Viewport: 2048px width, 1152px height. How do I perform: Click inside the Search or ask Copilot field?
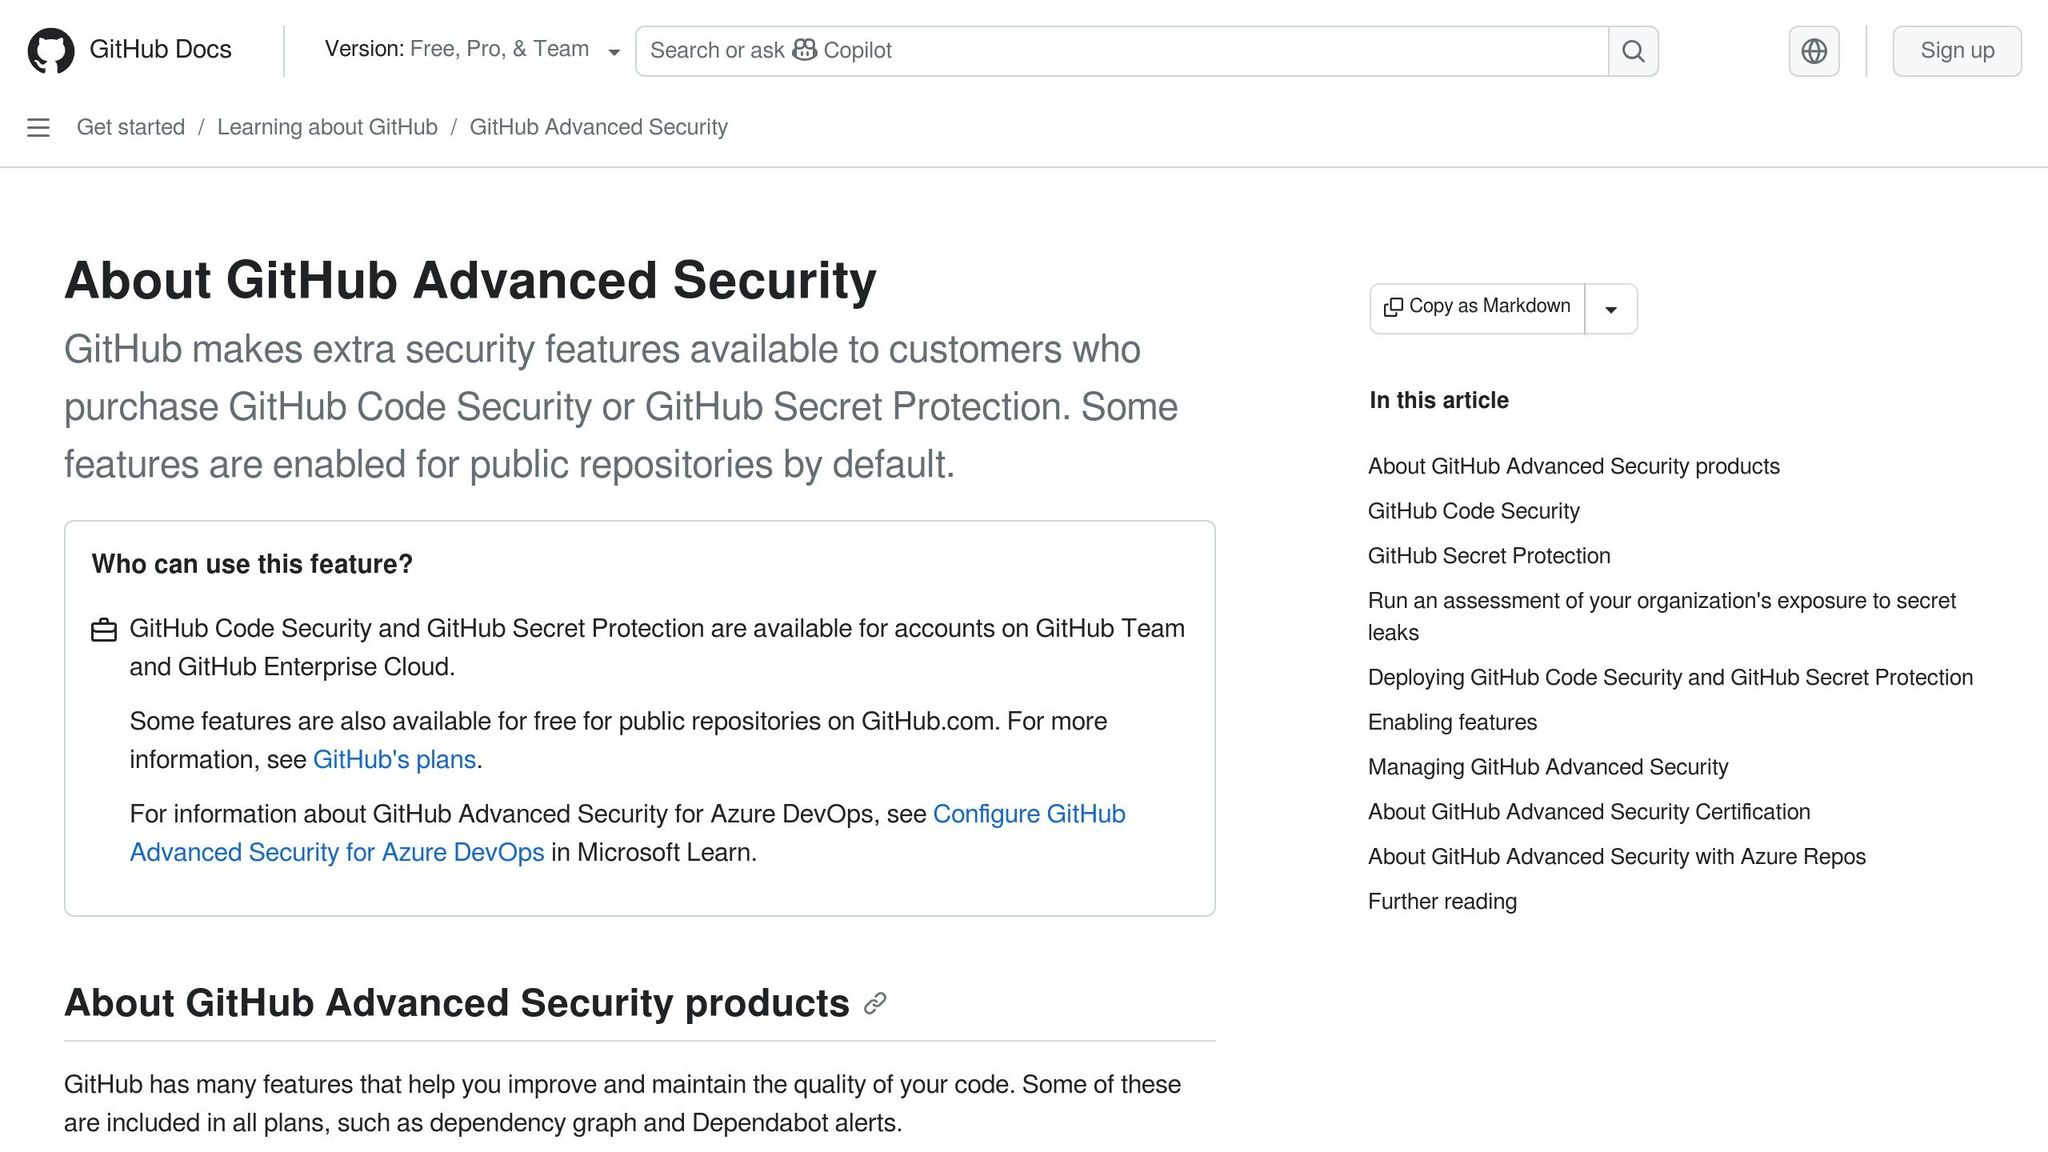click(x=1100, y=50)
